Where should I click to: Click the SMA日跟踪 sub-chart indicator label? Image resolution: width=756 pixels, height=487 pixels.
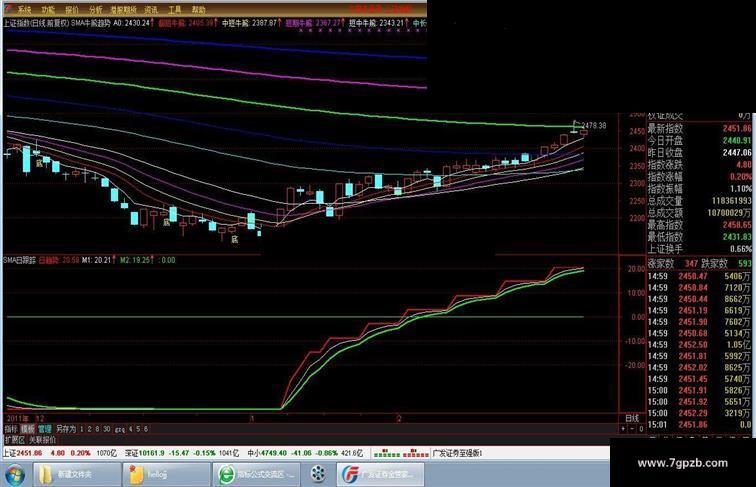(19, 260)
